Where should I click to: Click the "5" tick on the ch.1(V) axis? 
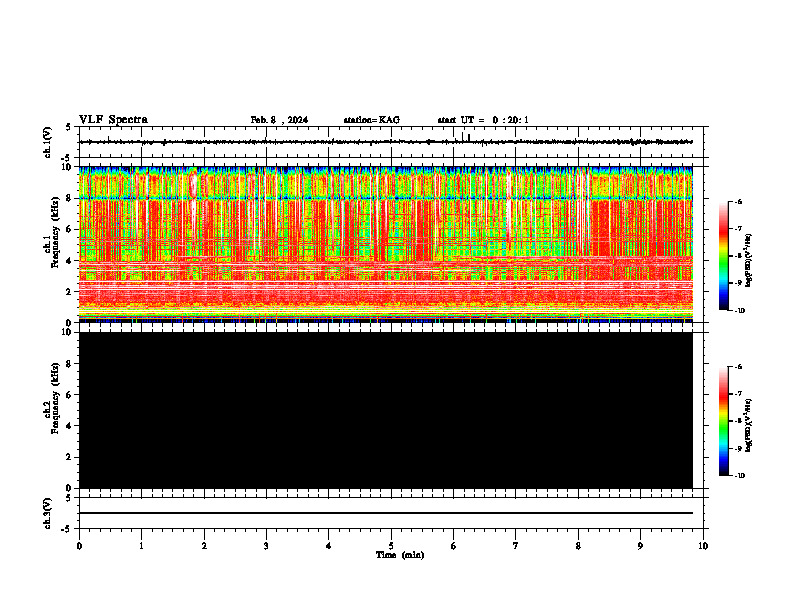(69, 127)
